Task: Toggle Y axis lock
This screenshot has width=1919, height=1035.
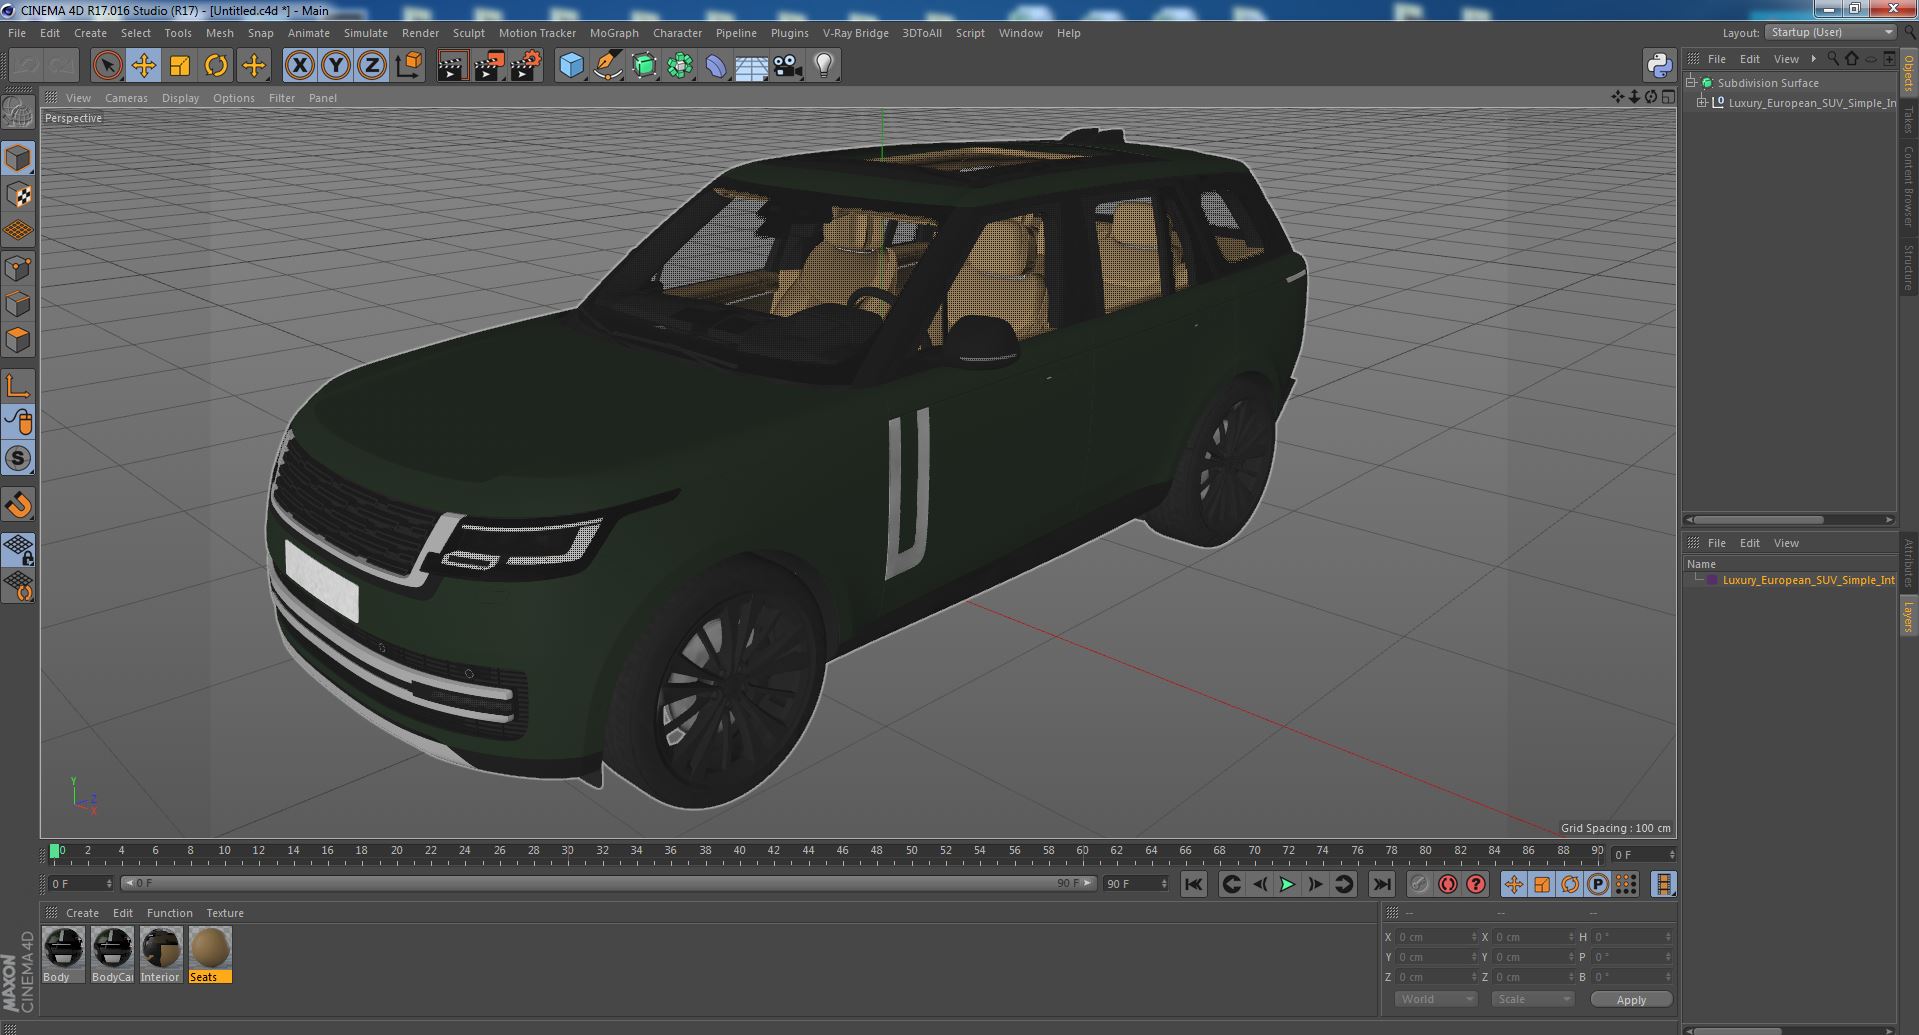Action: [336, 66]
